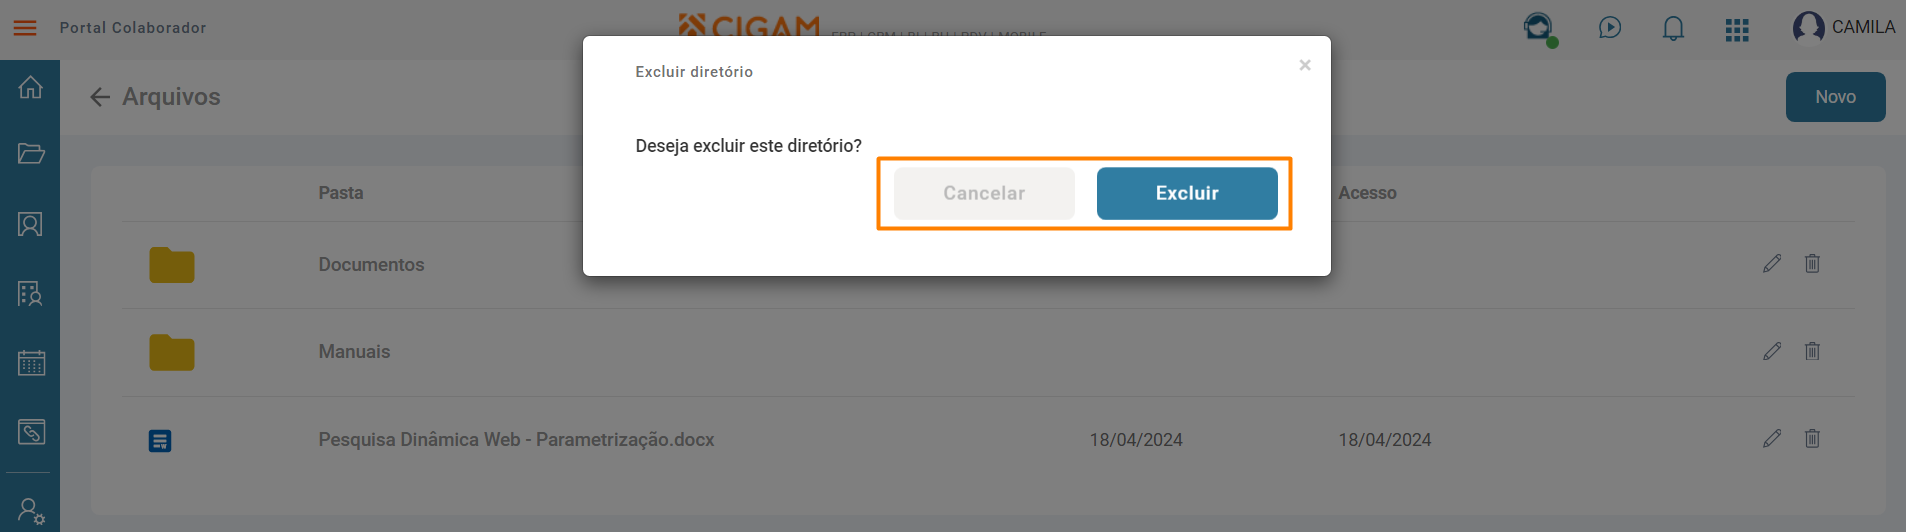Open the CAMILA user profile menu
The height and width of the screenshot is (532, 1906).
coord(1844,28)
